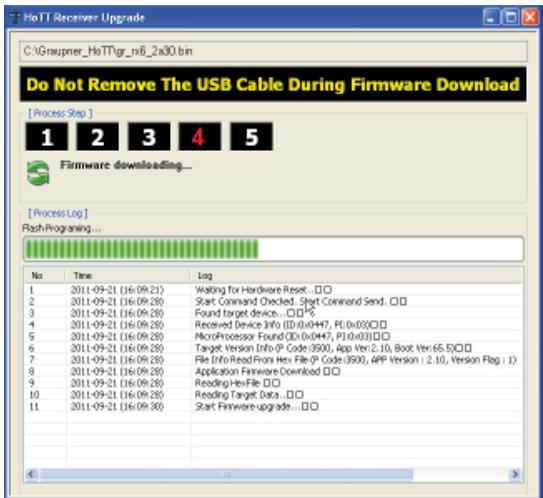Select log row 'Start Firmware upgrade'

coord(274,406)
